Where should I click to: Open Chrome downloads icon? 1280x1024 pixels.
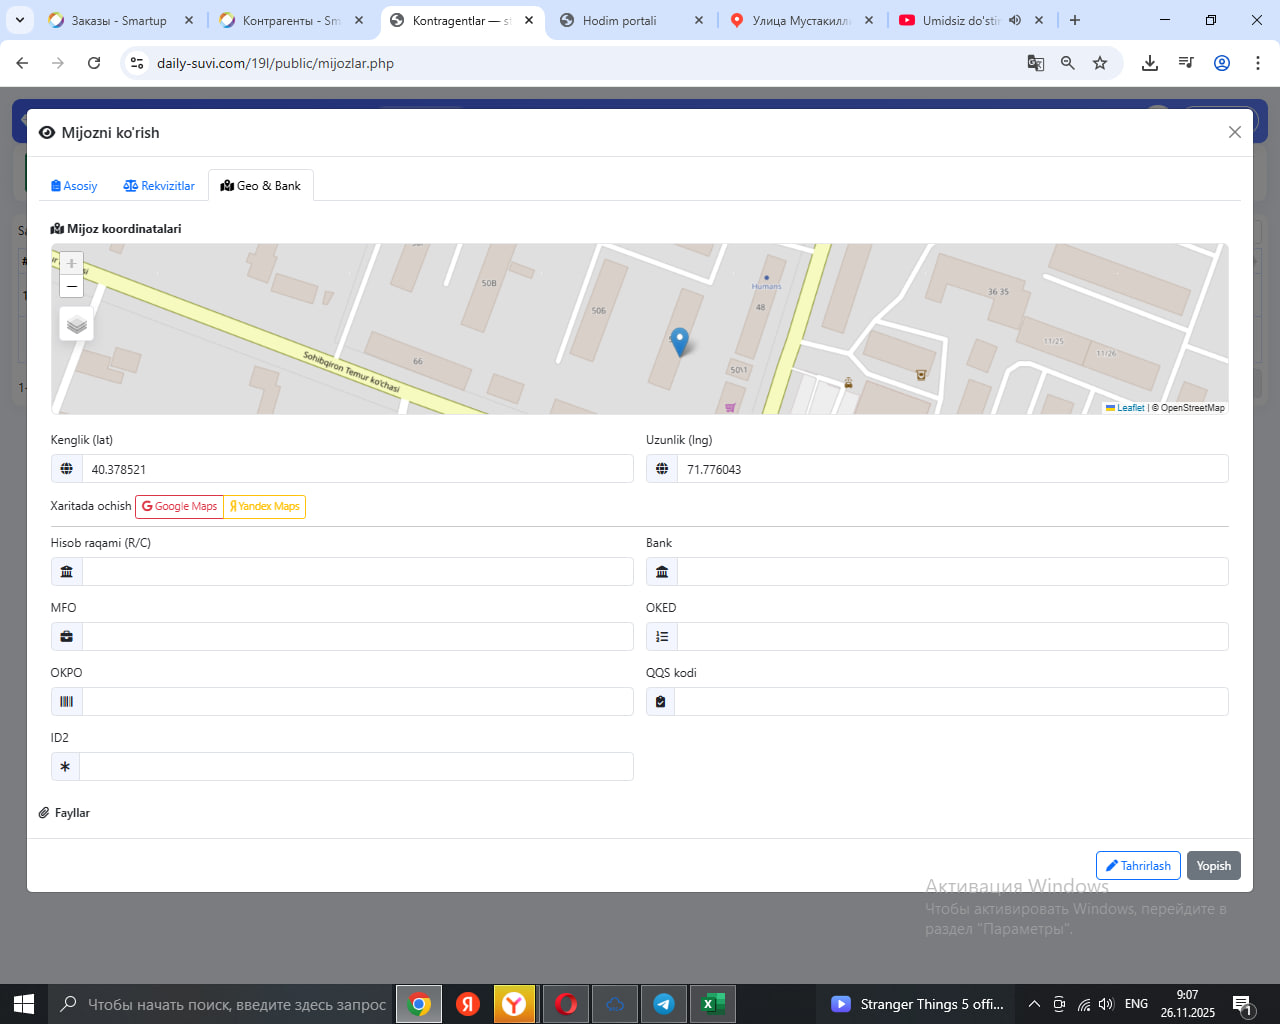(x=1150, y=63)
